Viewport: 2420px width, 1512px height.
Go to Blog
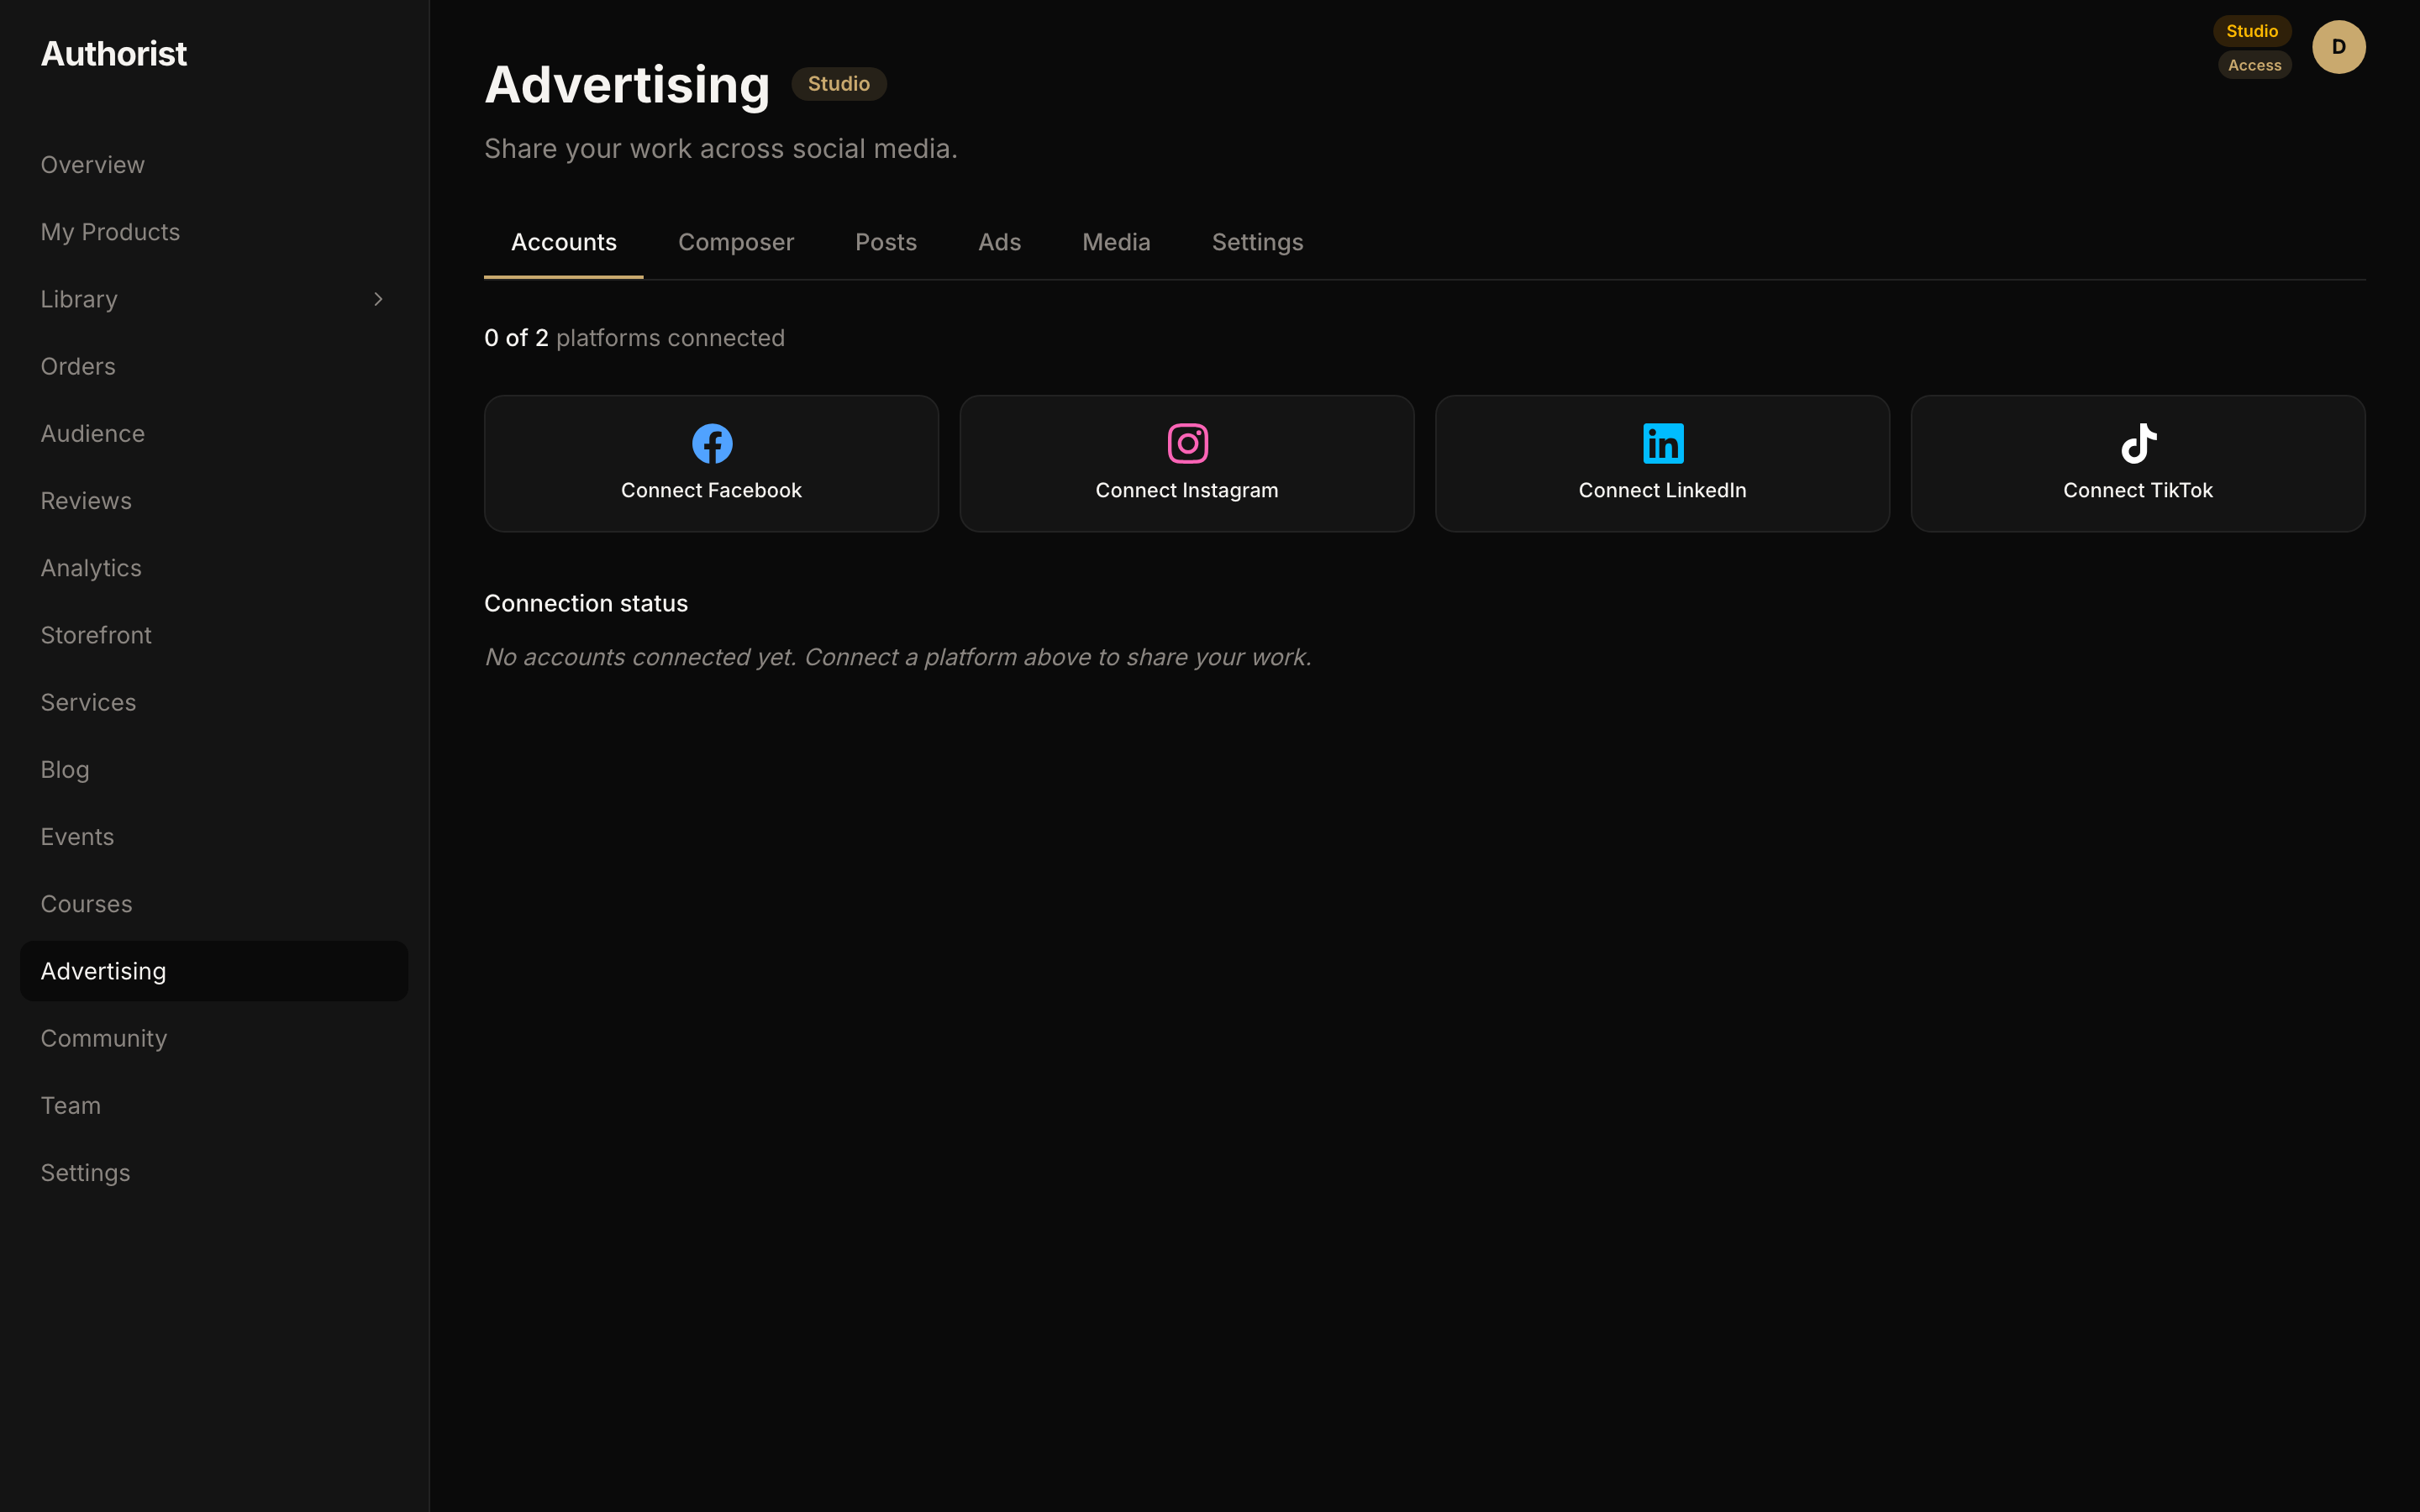214,769
